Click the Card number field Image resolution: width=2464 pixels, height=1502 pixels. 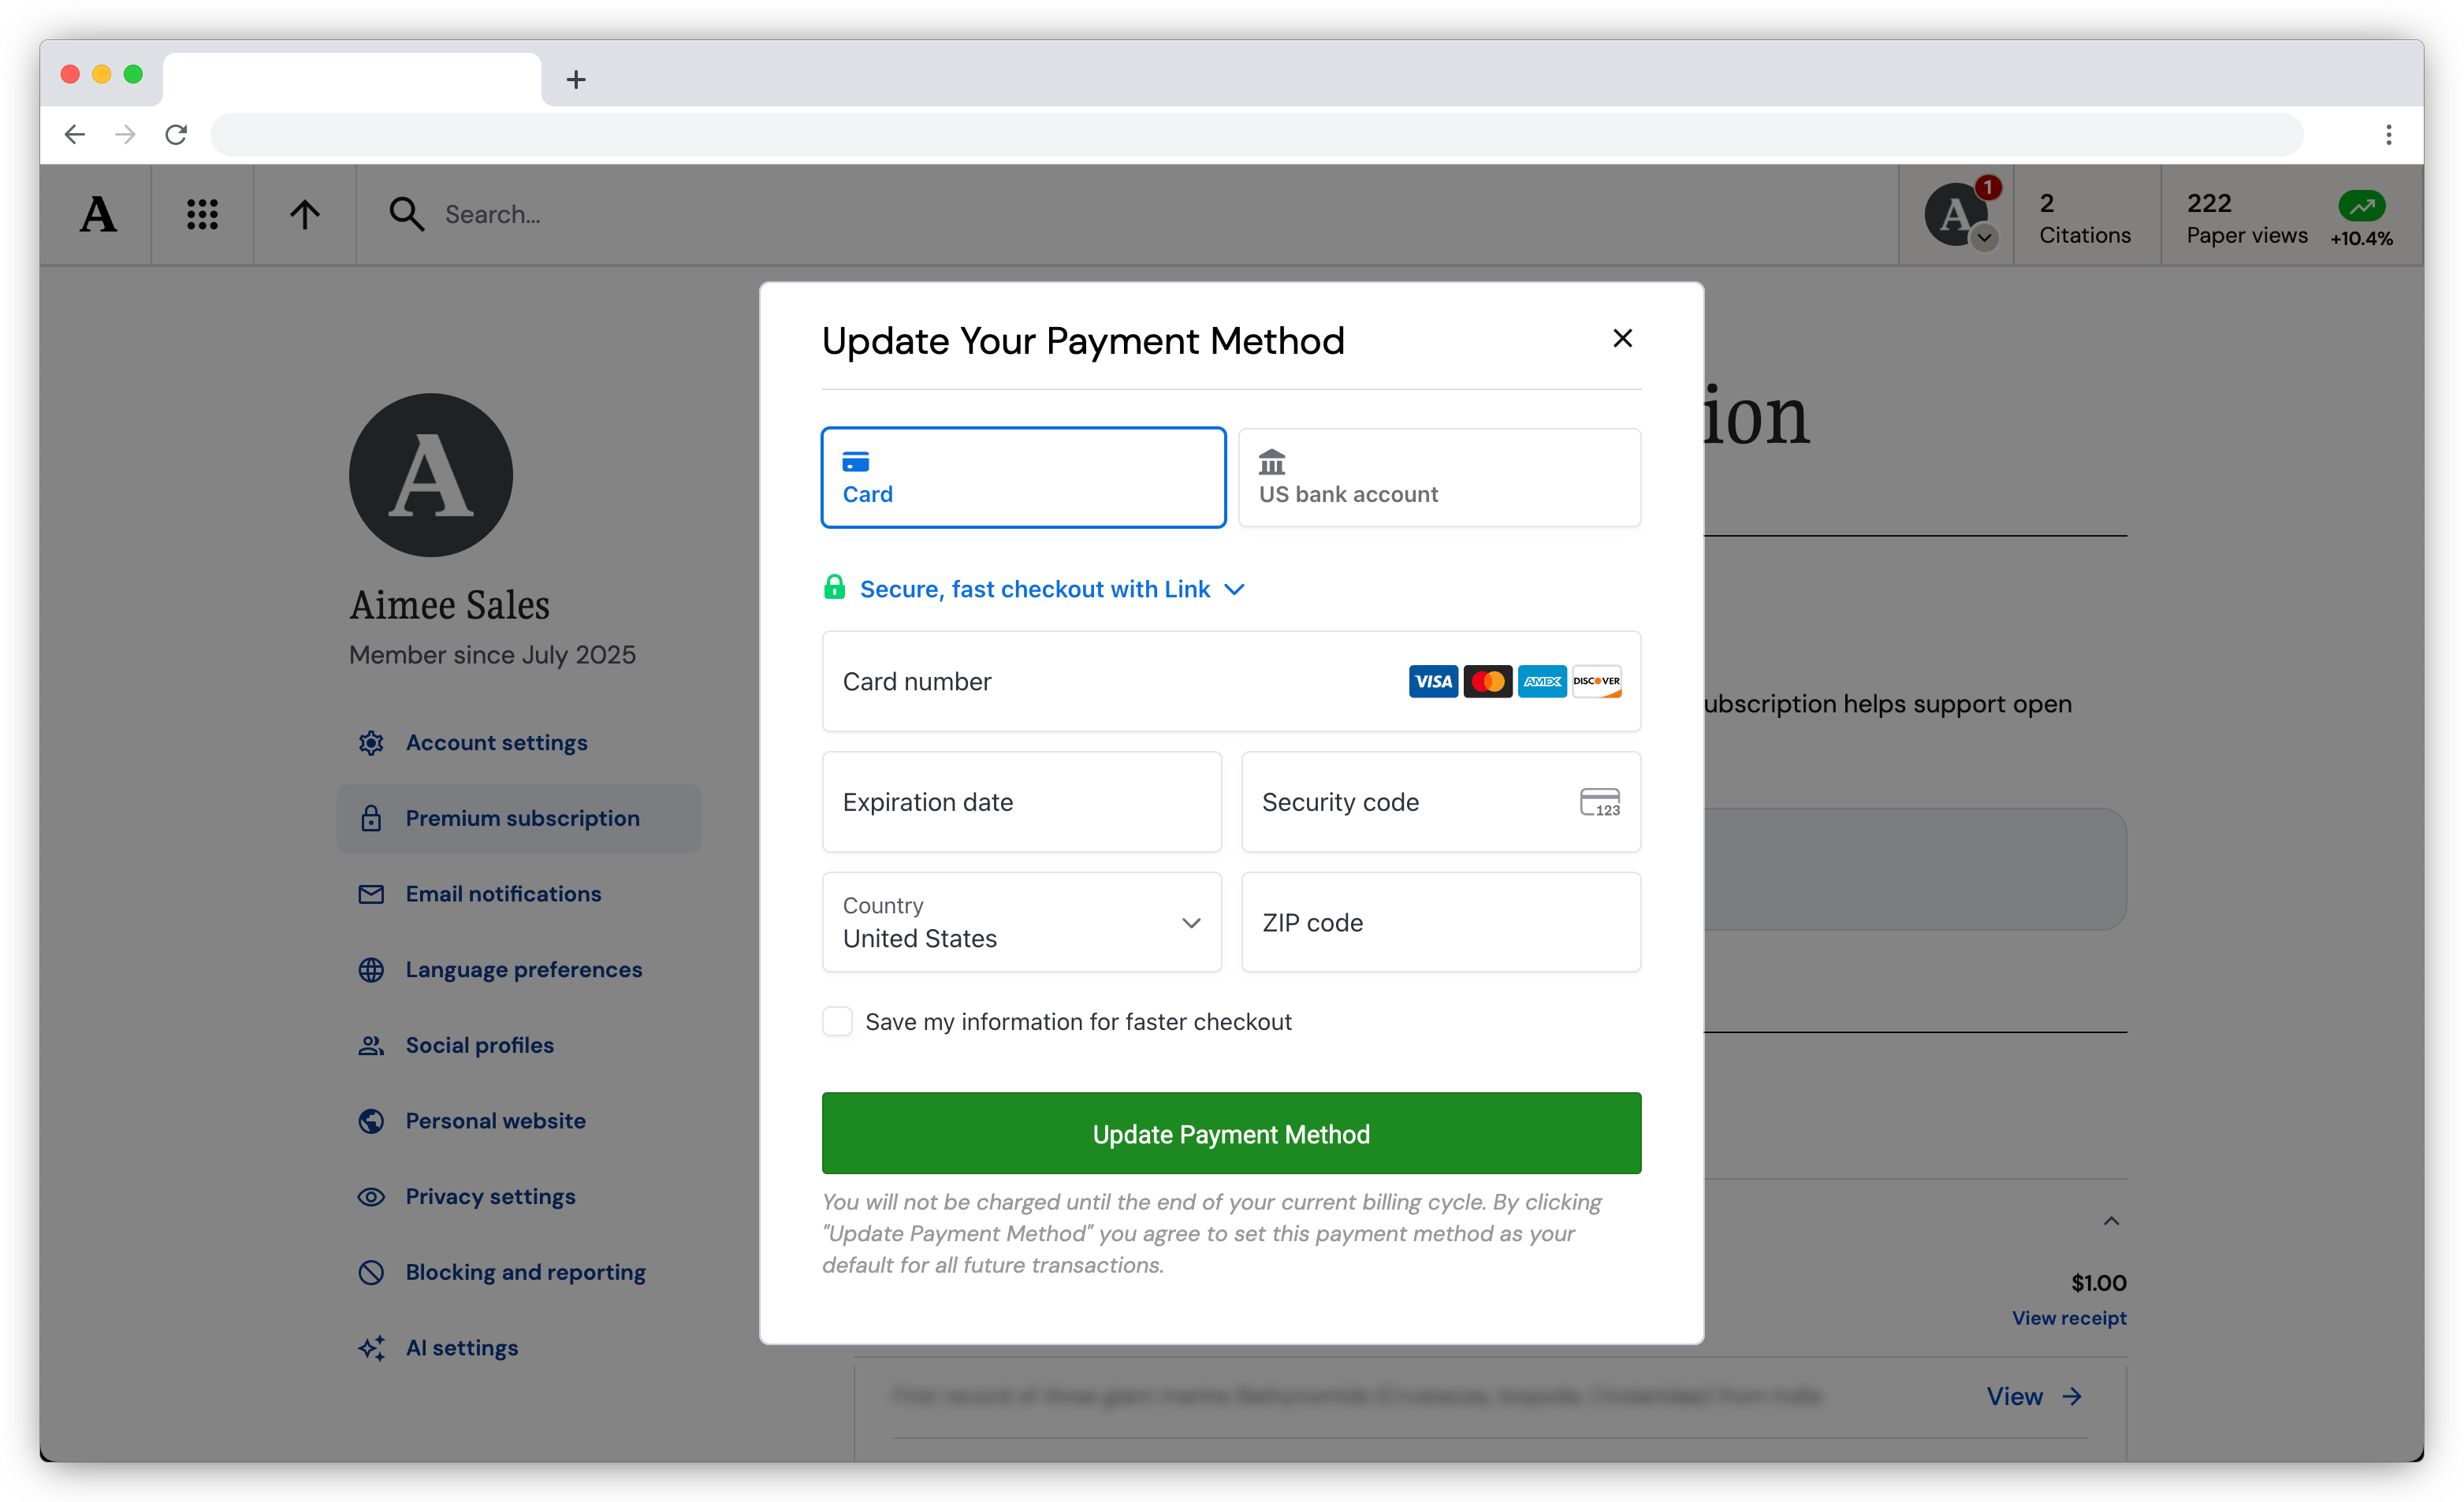click(1231, 681)
